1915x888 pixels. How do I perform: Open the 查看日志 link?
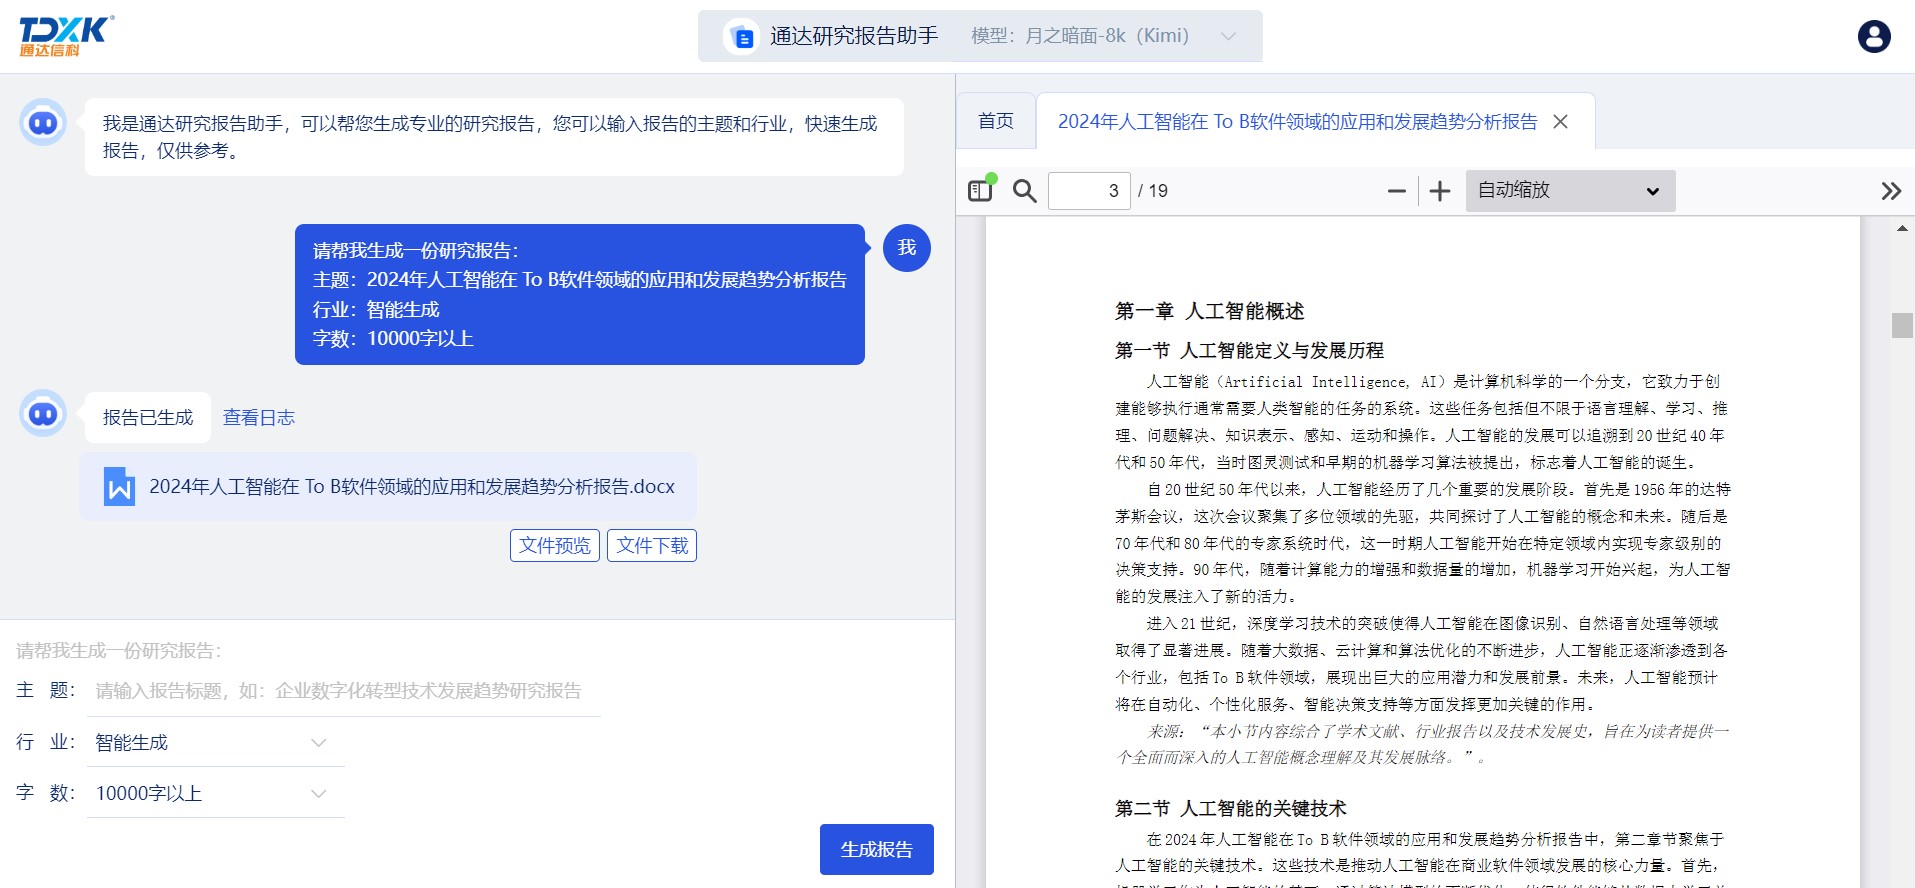click(x=259, y=418)
